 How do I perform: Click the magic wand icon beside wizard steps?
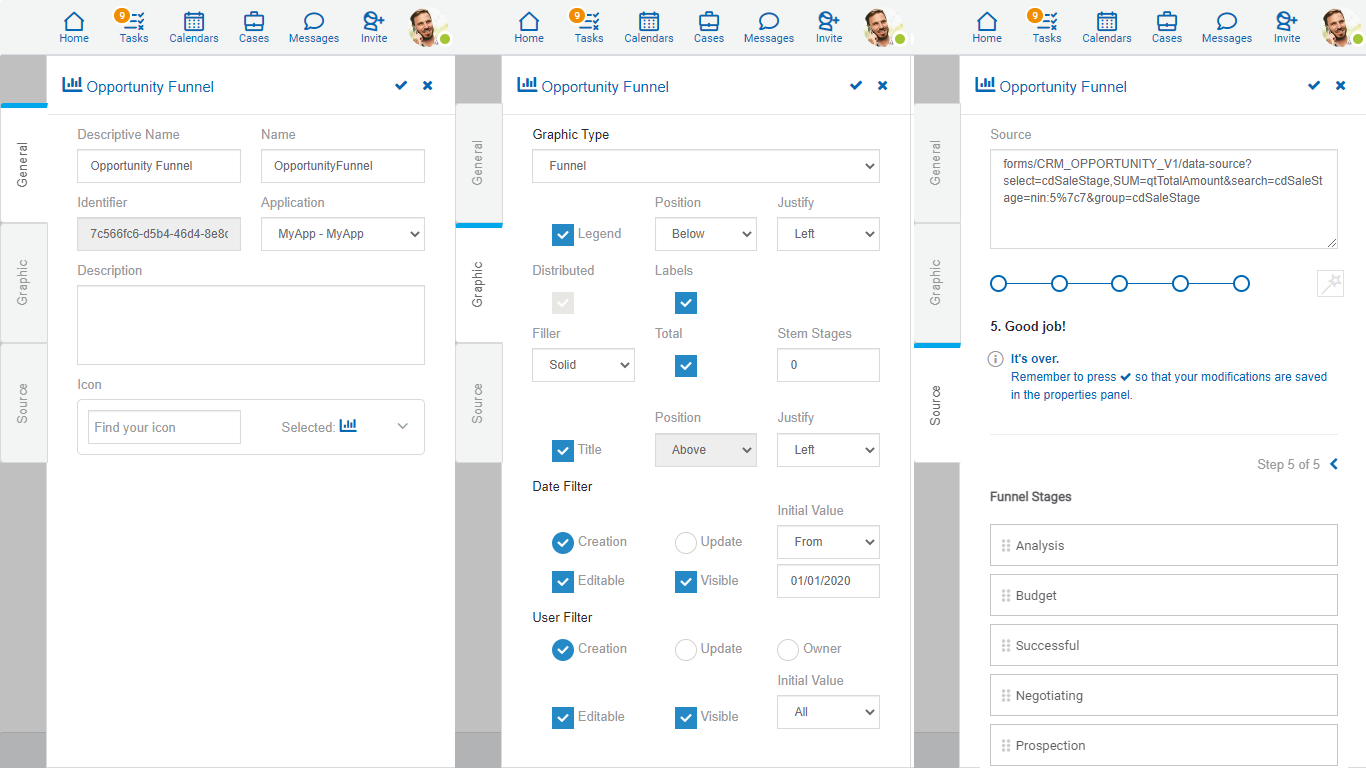click(x=1329, y=284)
